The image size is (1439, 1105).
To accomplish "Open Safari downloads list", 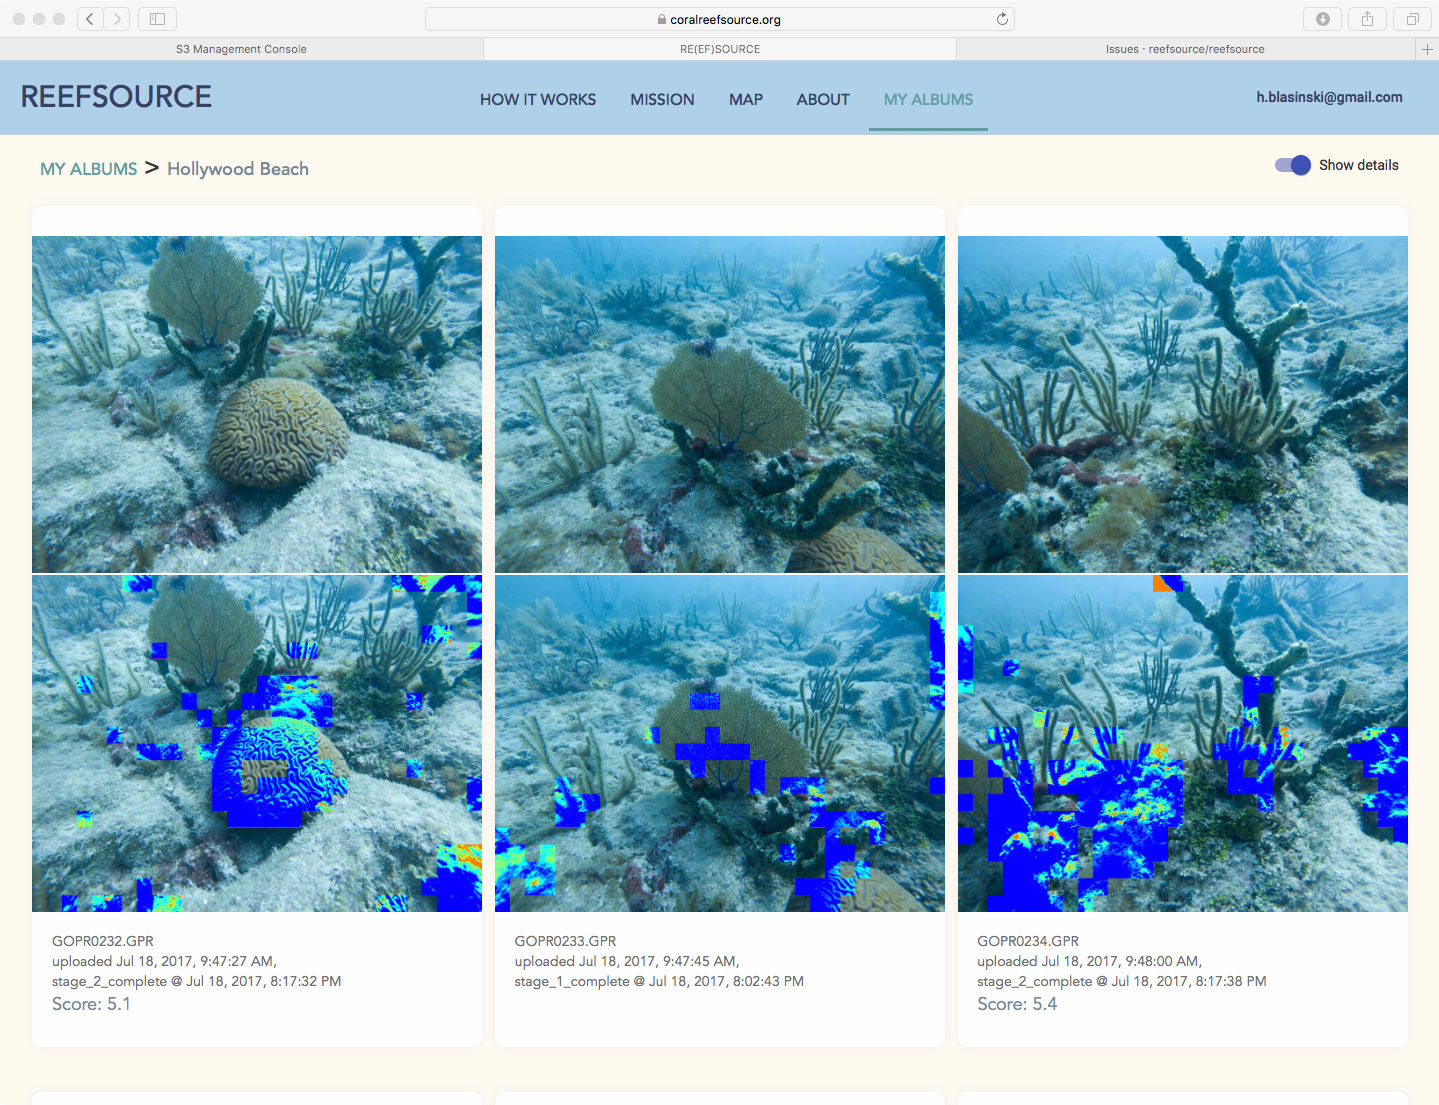I will [1323, 18].
